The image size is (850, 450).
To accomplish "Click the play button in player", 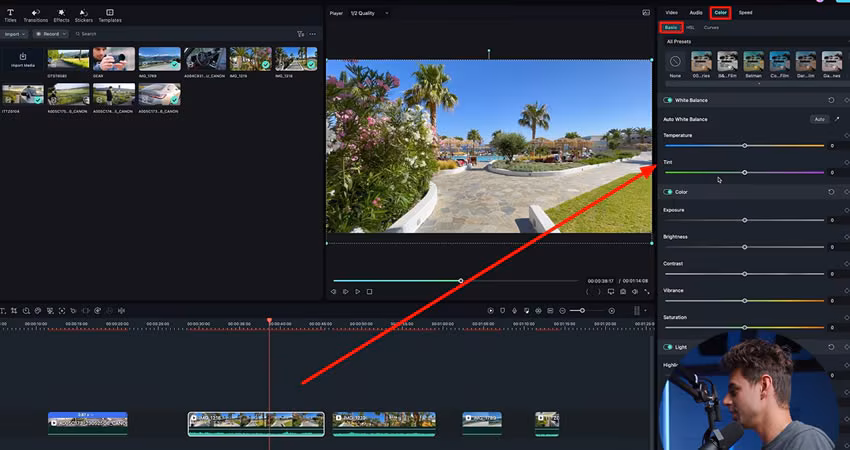I will pos(358,292).
